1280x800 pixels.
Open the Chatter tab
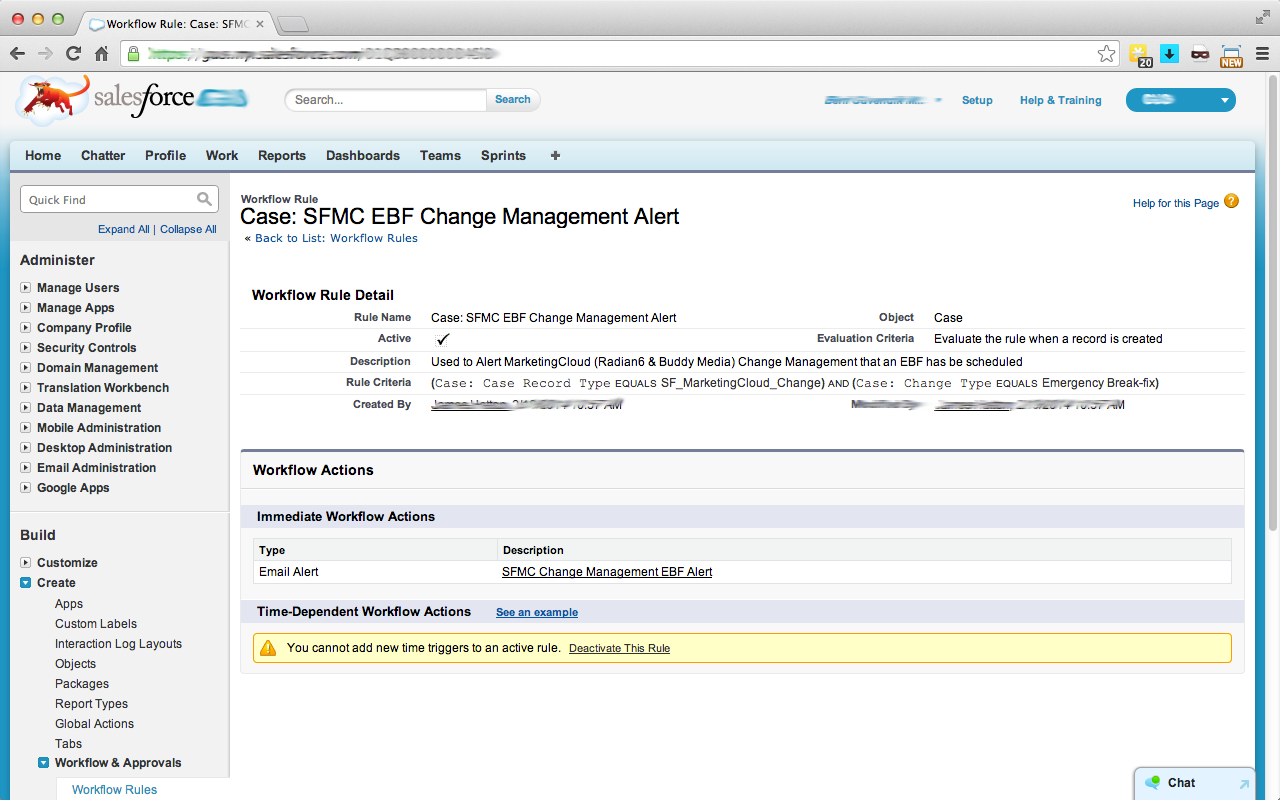(103, 155)
